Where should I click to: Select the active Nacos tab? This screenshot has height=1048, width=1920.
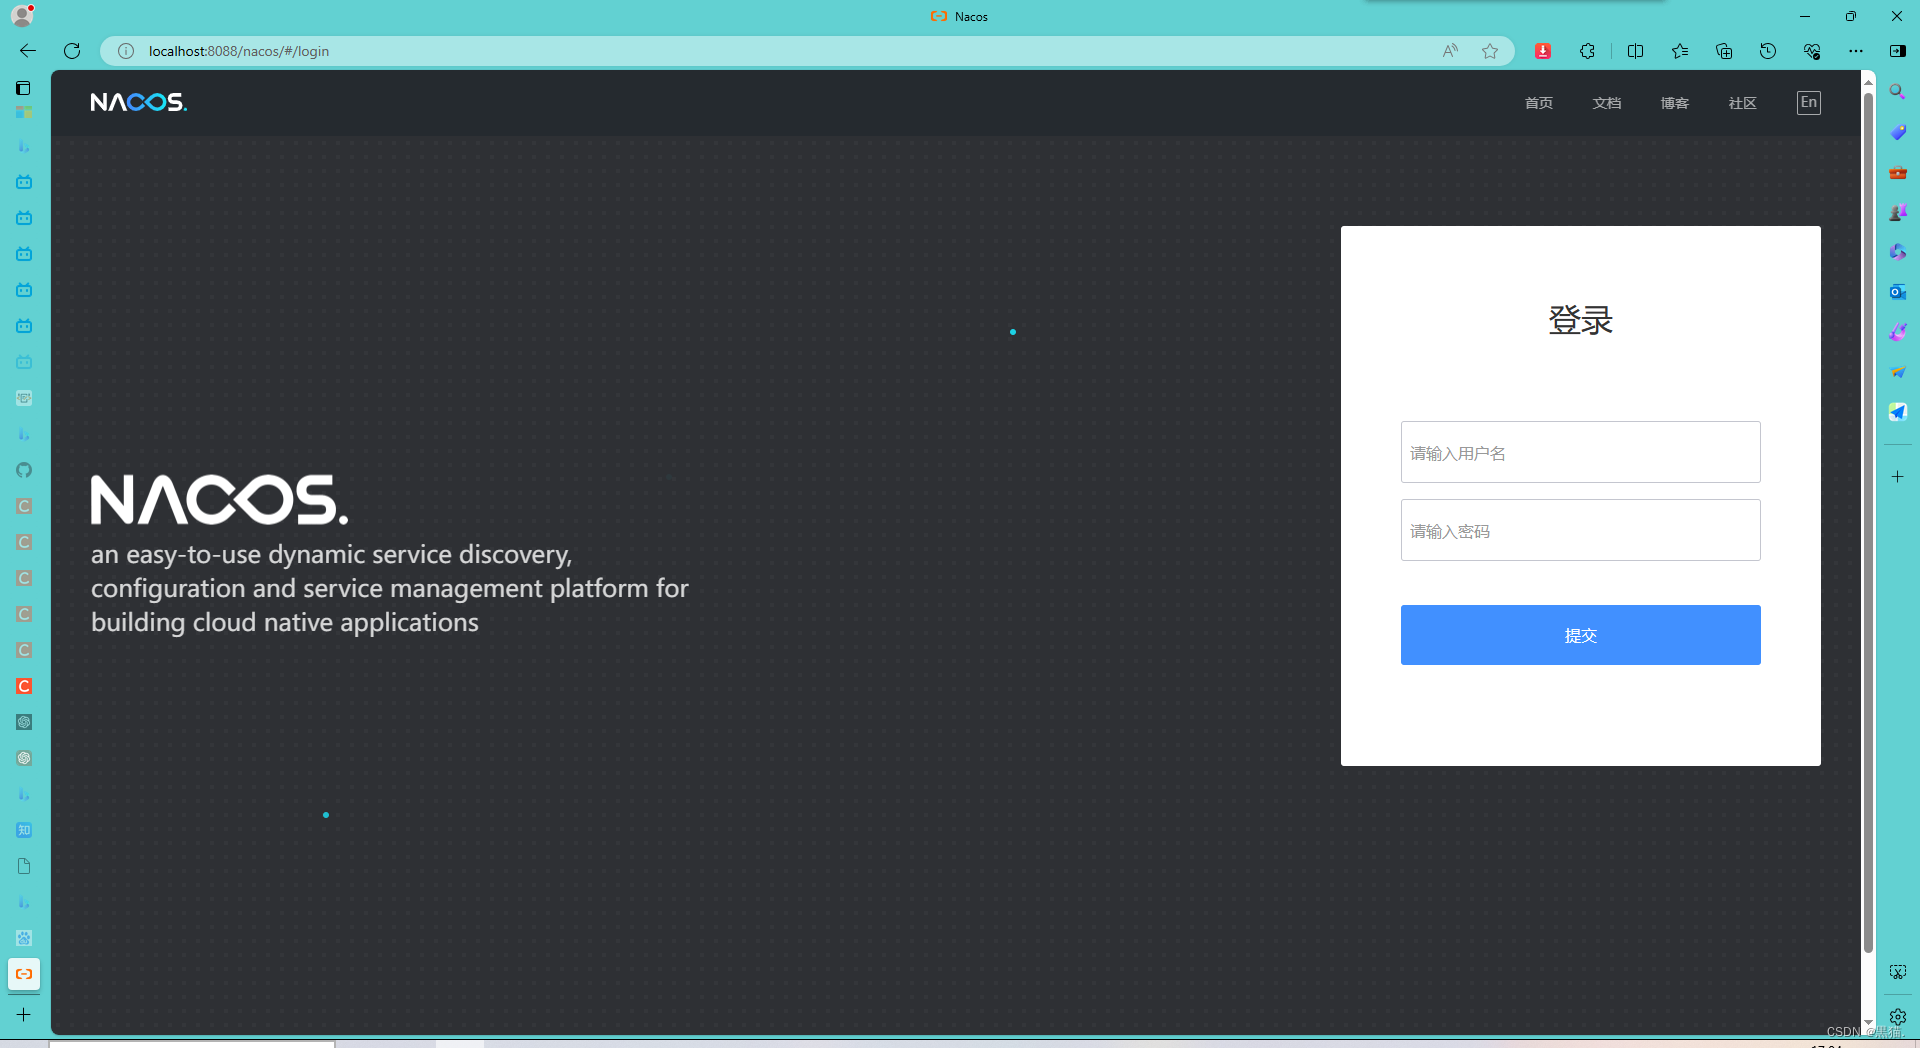coord(24,974)
